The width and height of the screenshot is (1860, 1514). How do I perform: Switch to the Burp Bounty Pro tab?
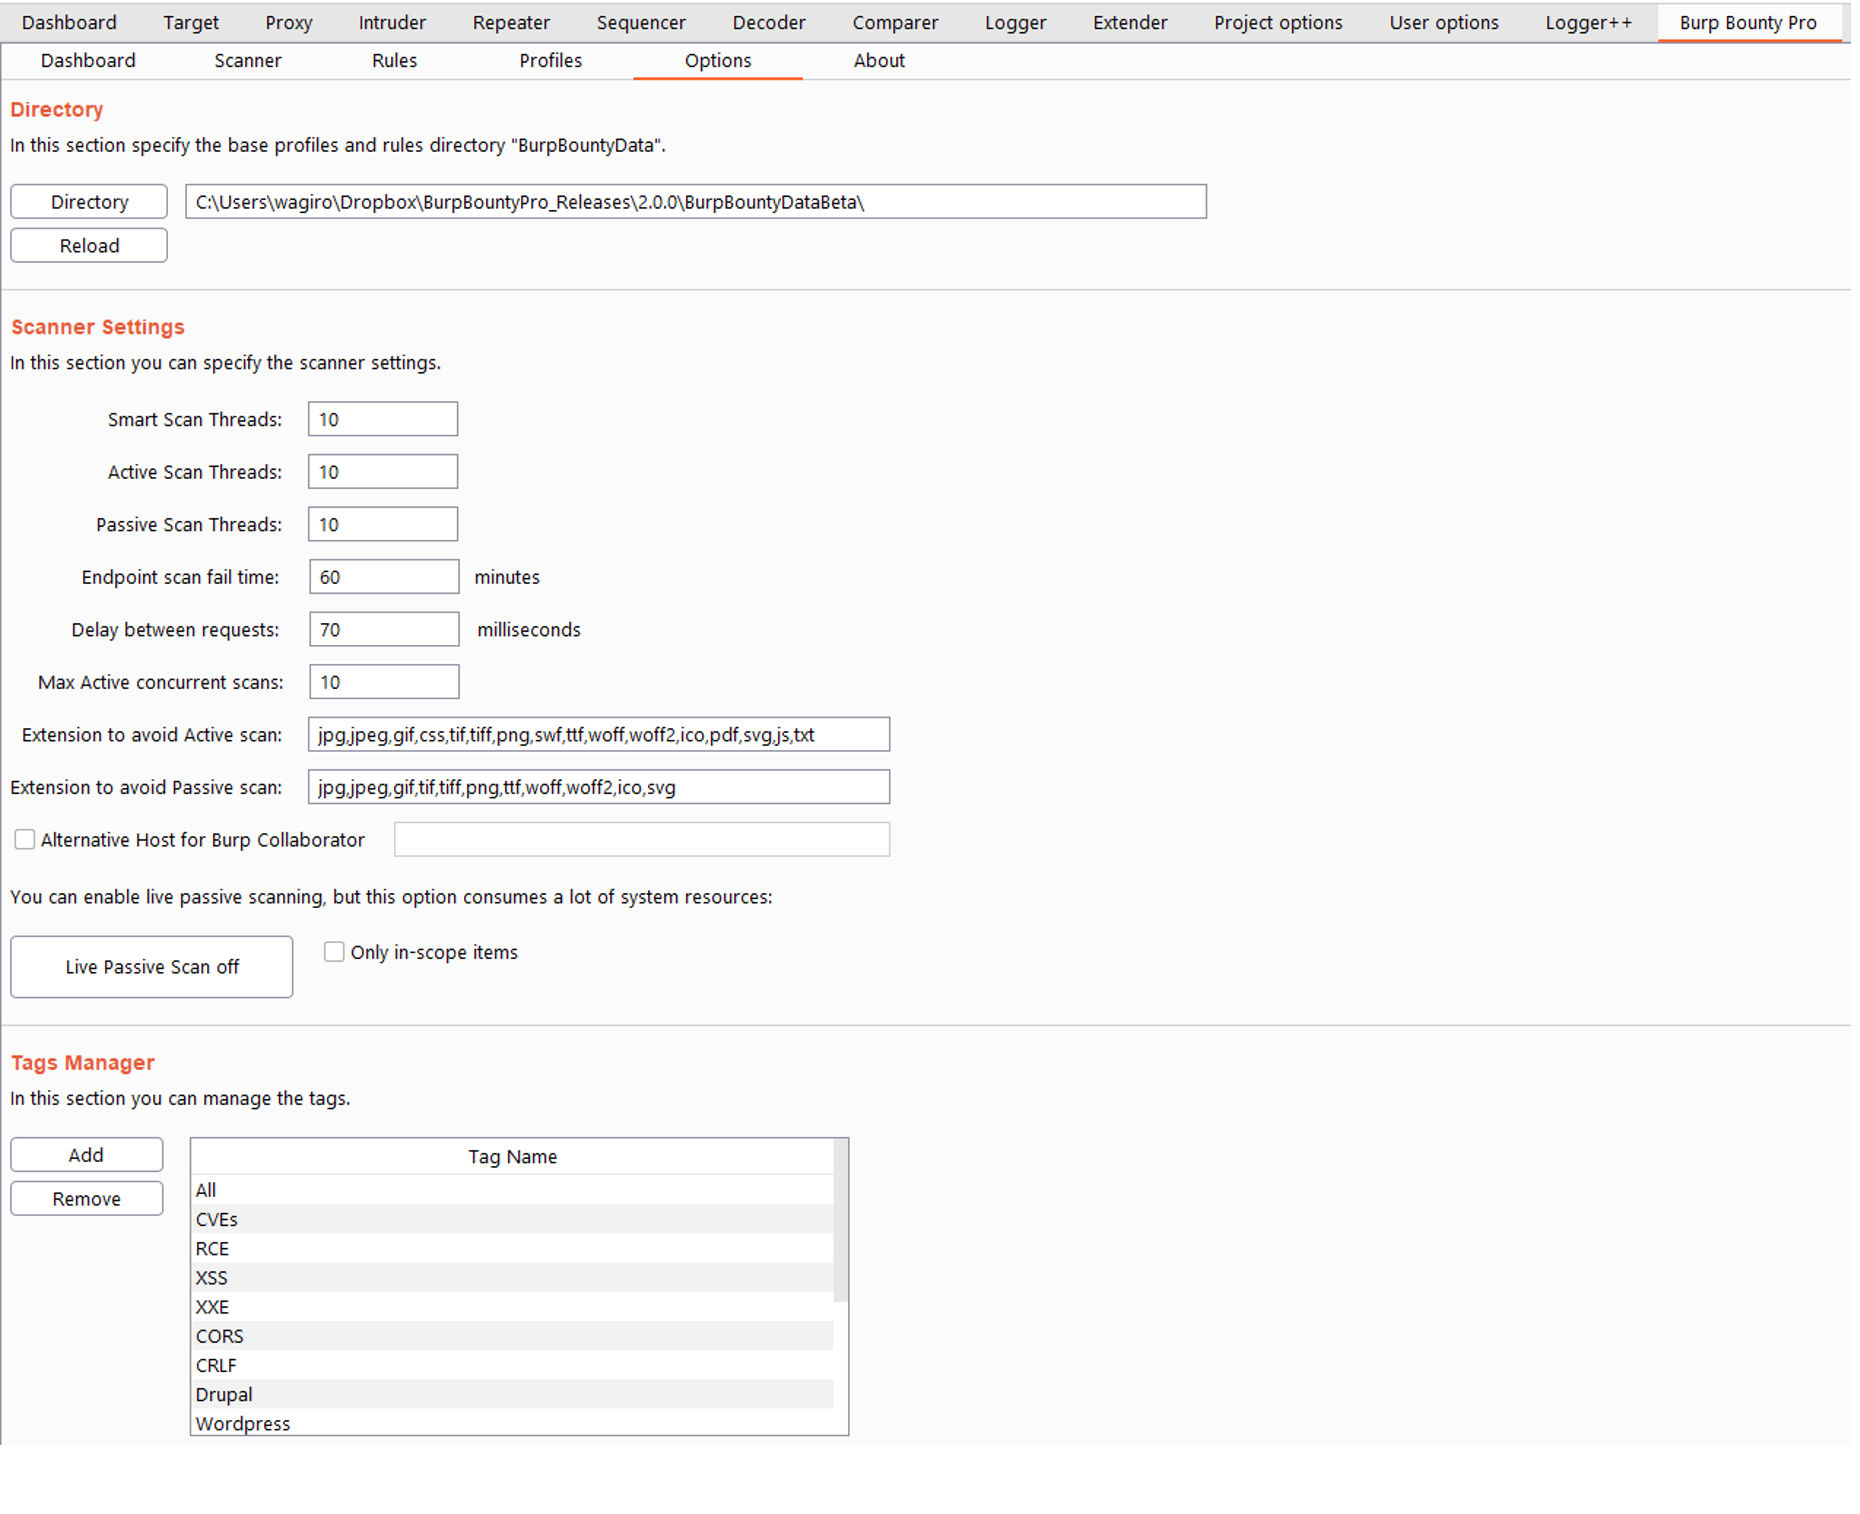point(1748,22)
